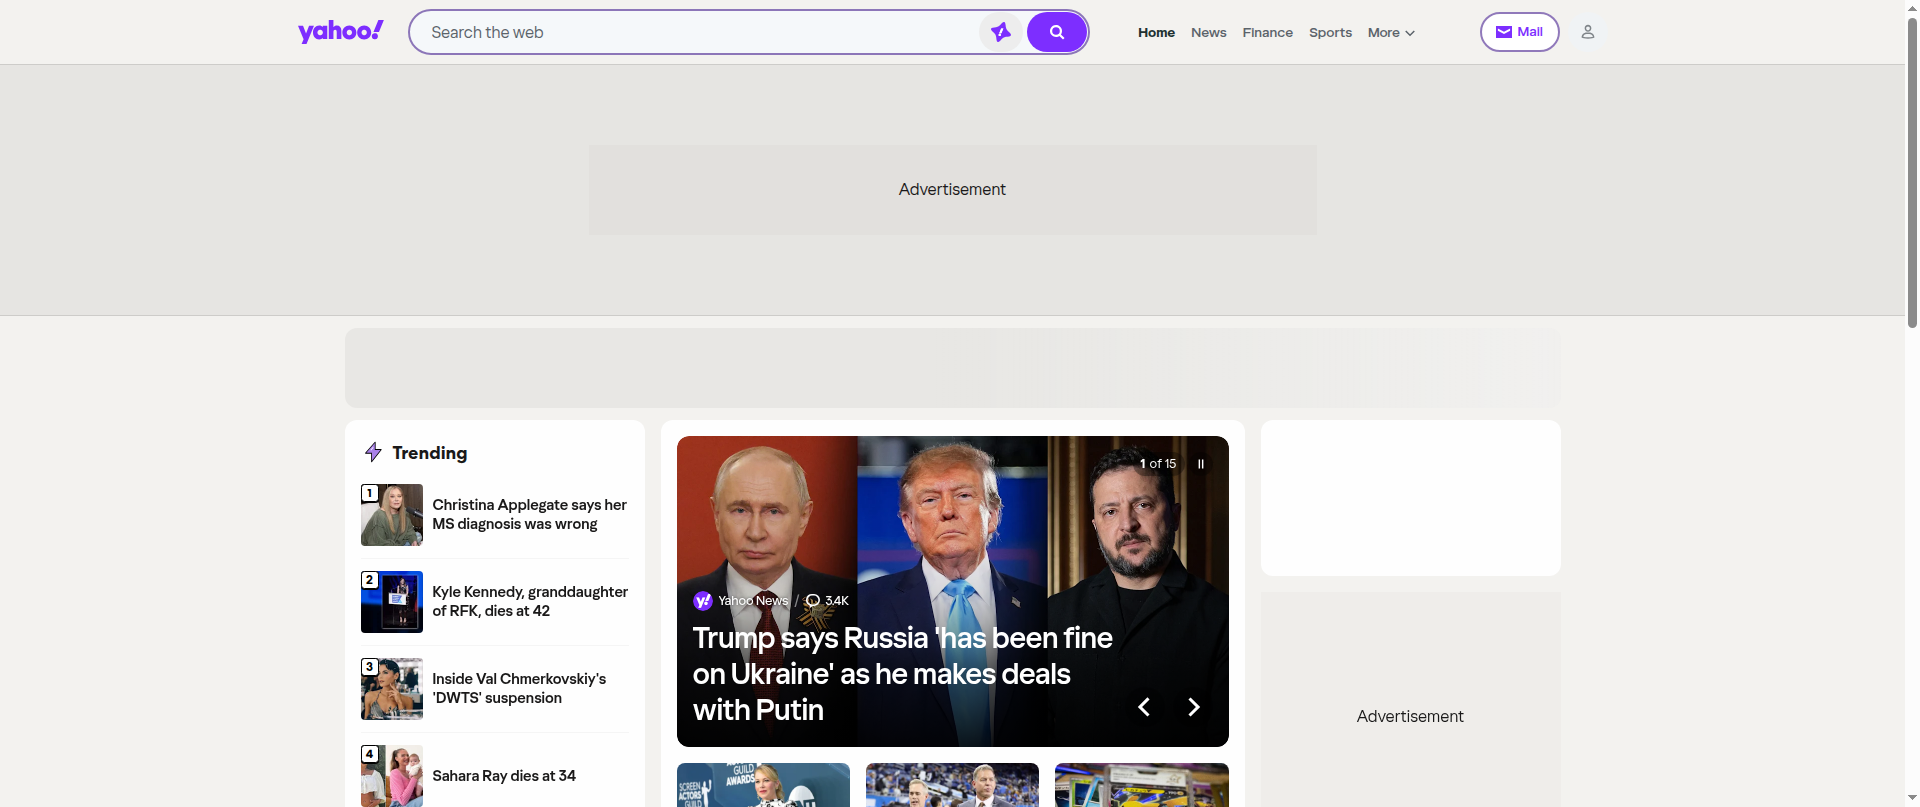Open the News nav item
The height and width of the screenshot is (807, 1920).
click(1208, 32)
